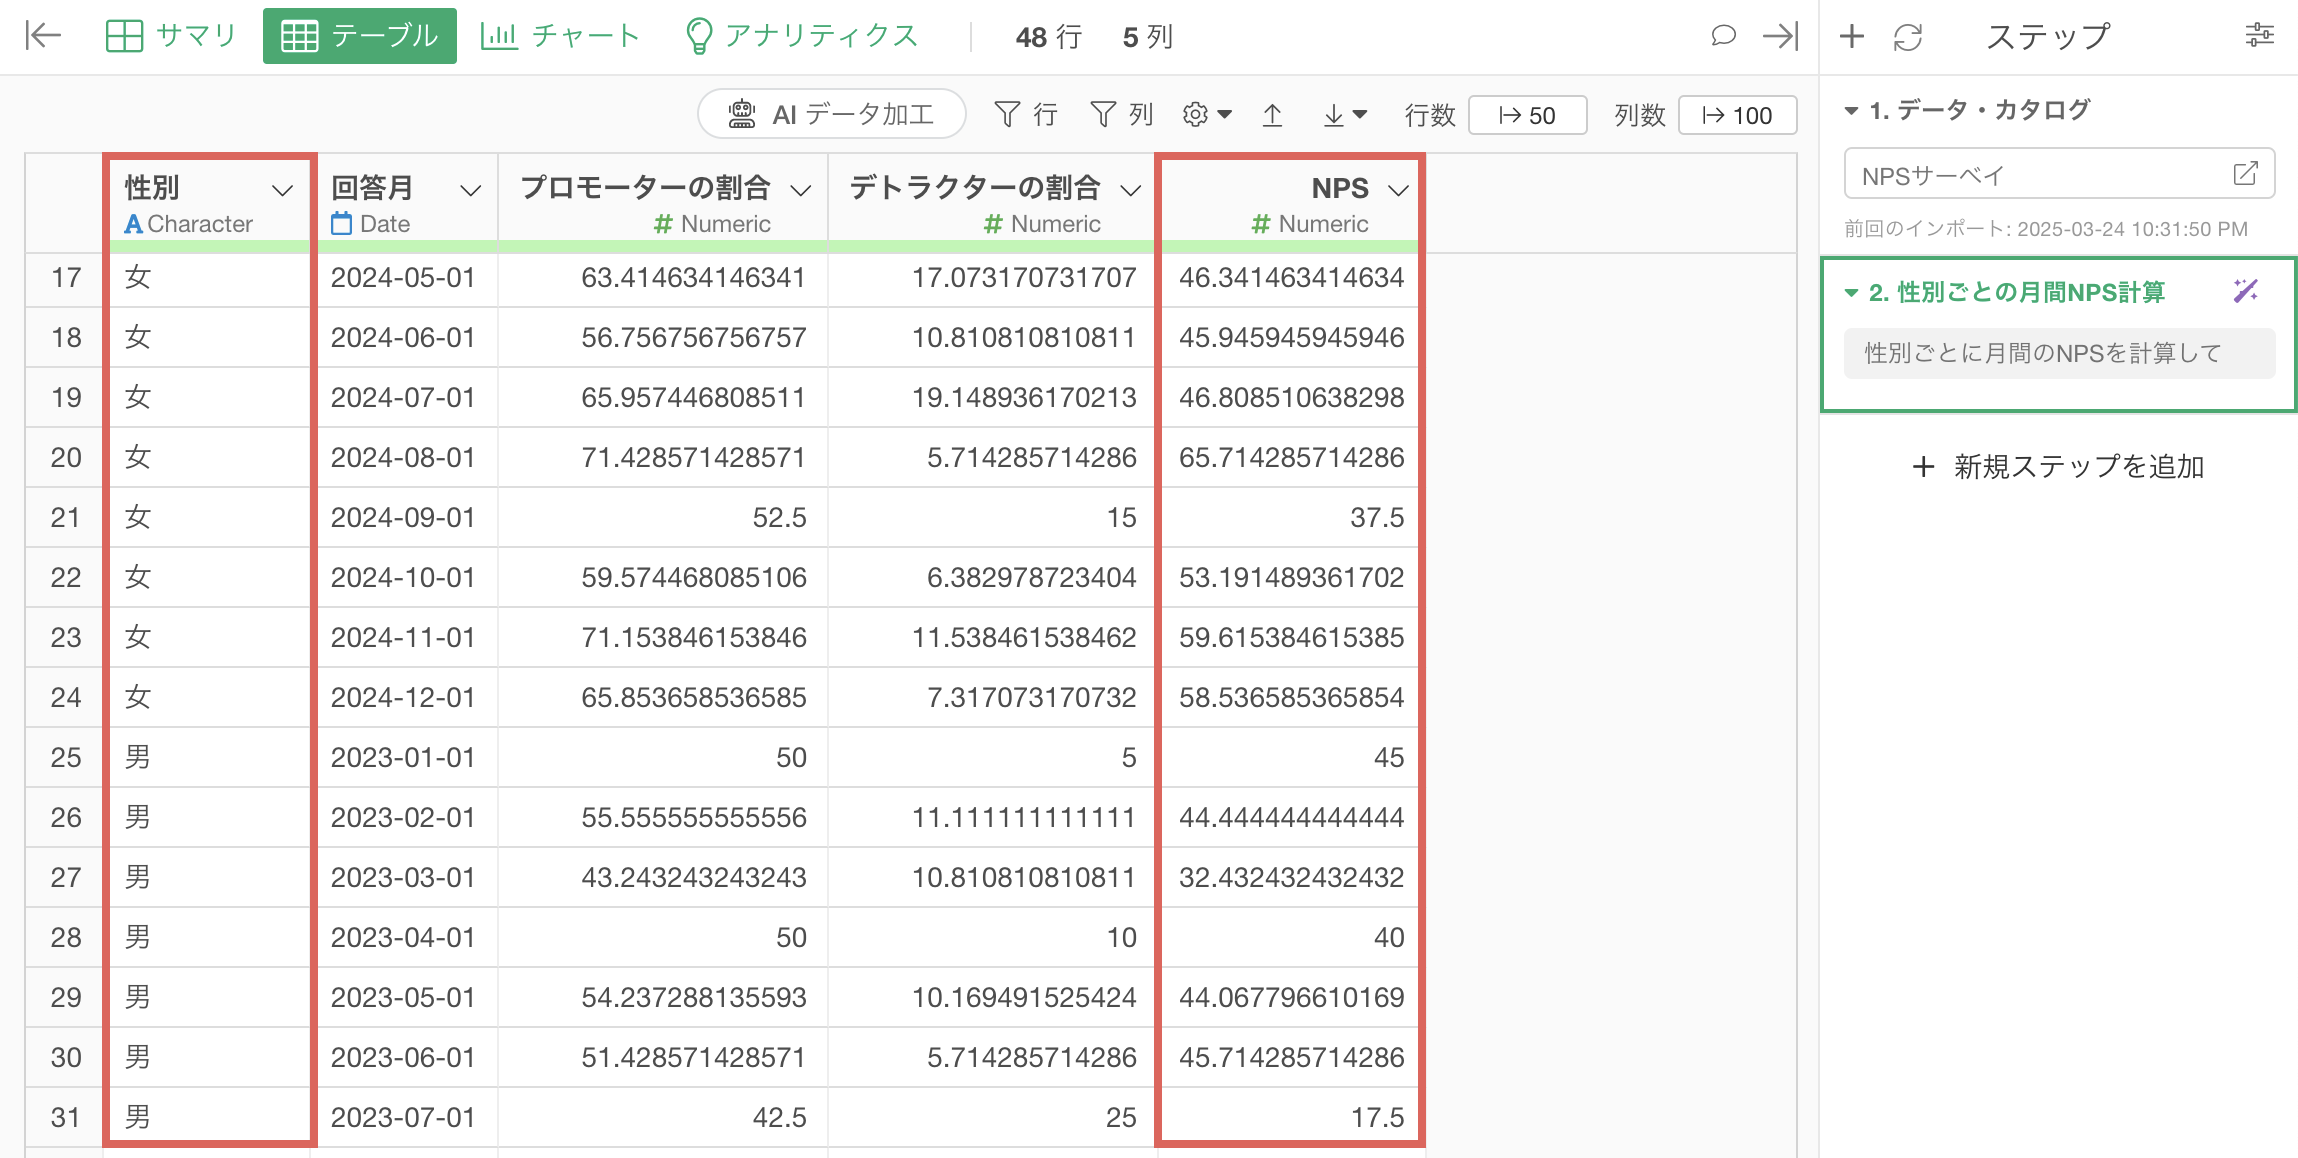Open the gear settings dropdown

coord(1206,115)
